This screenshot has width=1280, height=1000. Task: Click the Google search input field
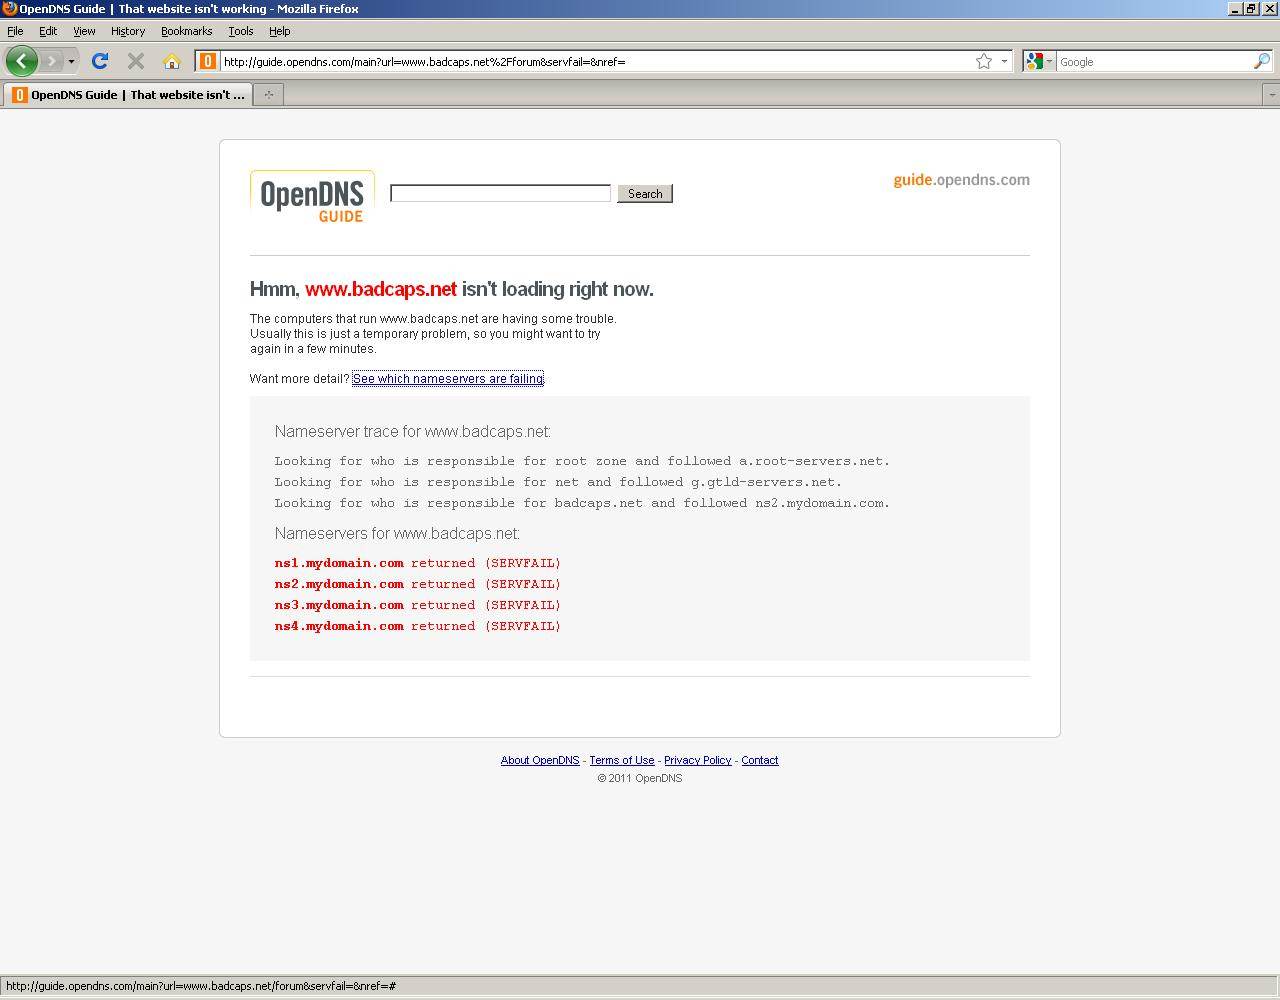pos(1154,61)
